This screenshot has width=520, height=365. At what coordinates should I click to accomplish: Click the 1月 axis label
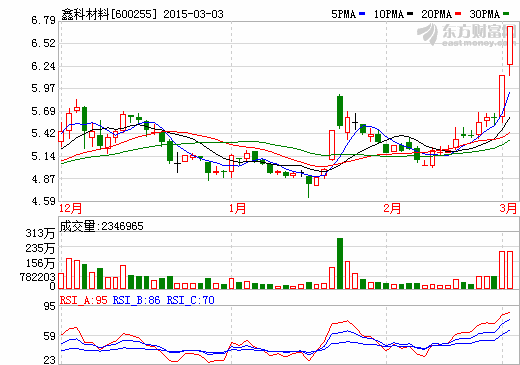click(237, 208)
